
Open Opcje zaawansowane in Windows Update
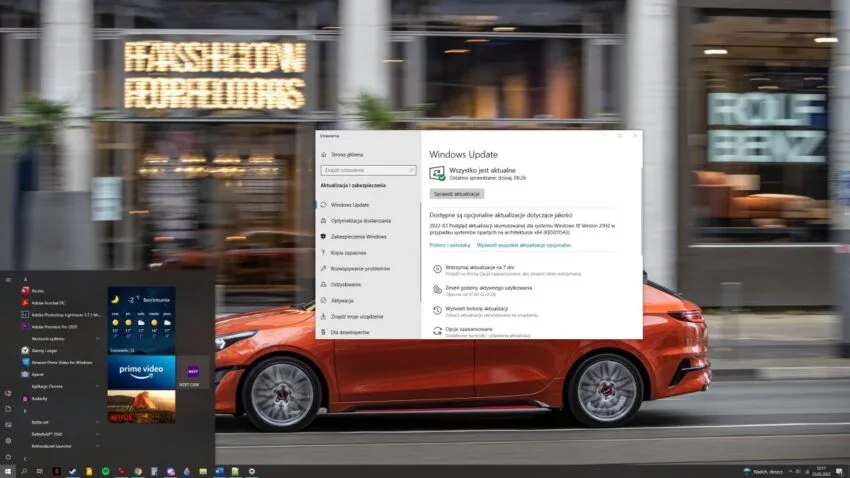pyautogui.click(x=469, y=330)
